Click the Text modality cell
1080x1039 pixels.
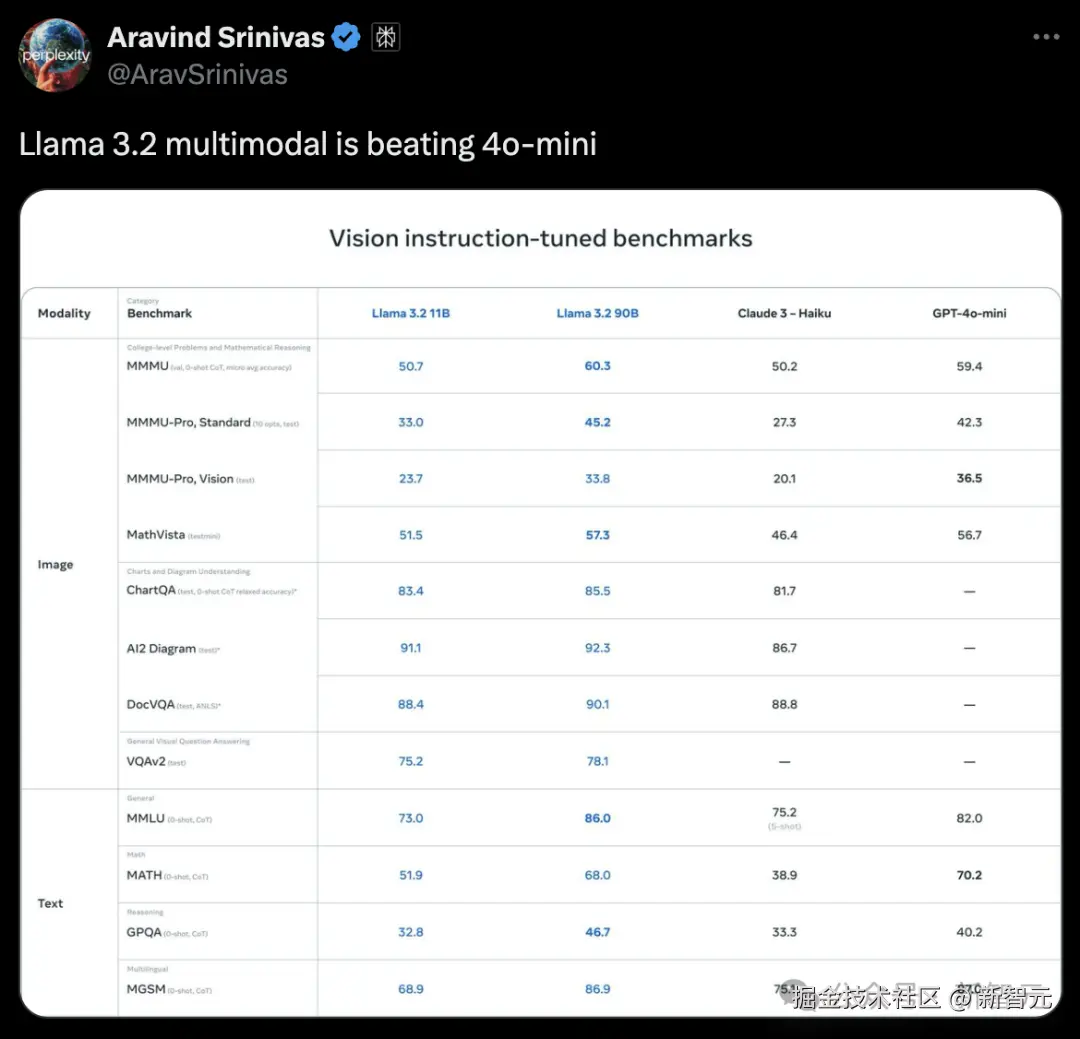51,903
